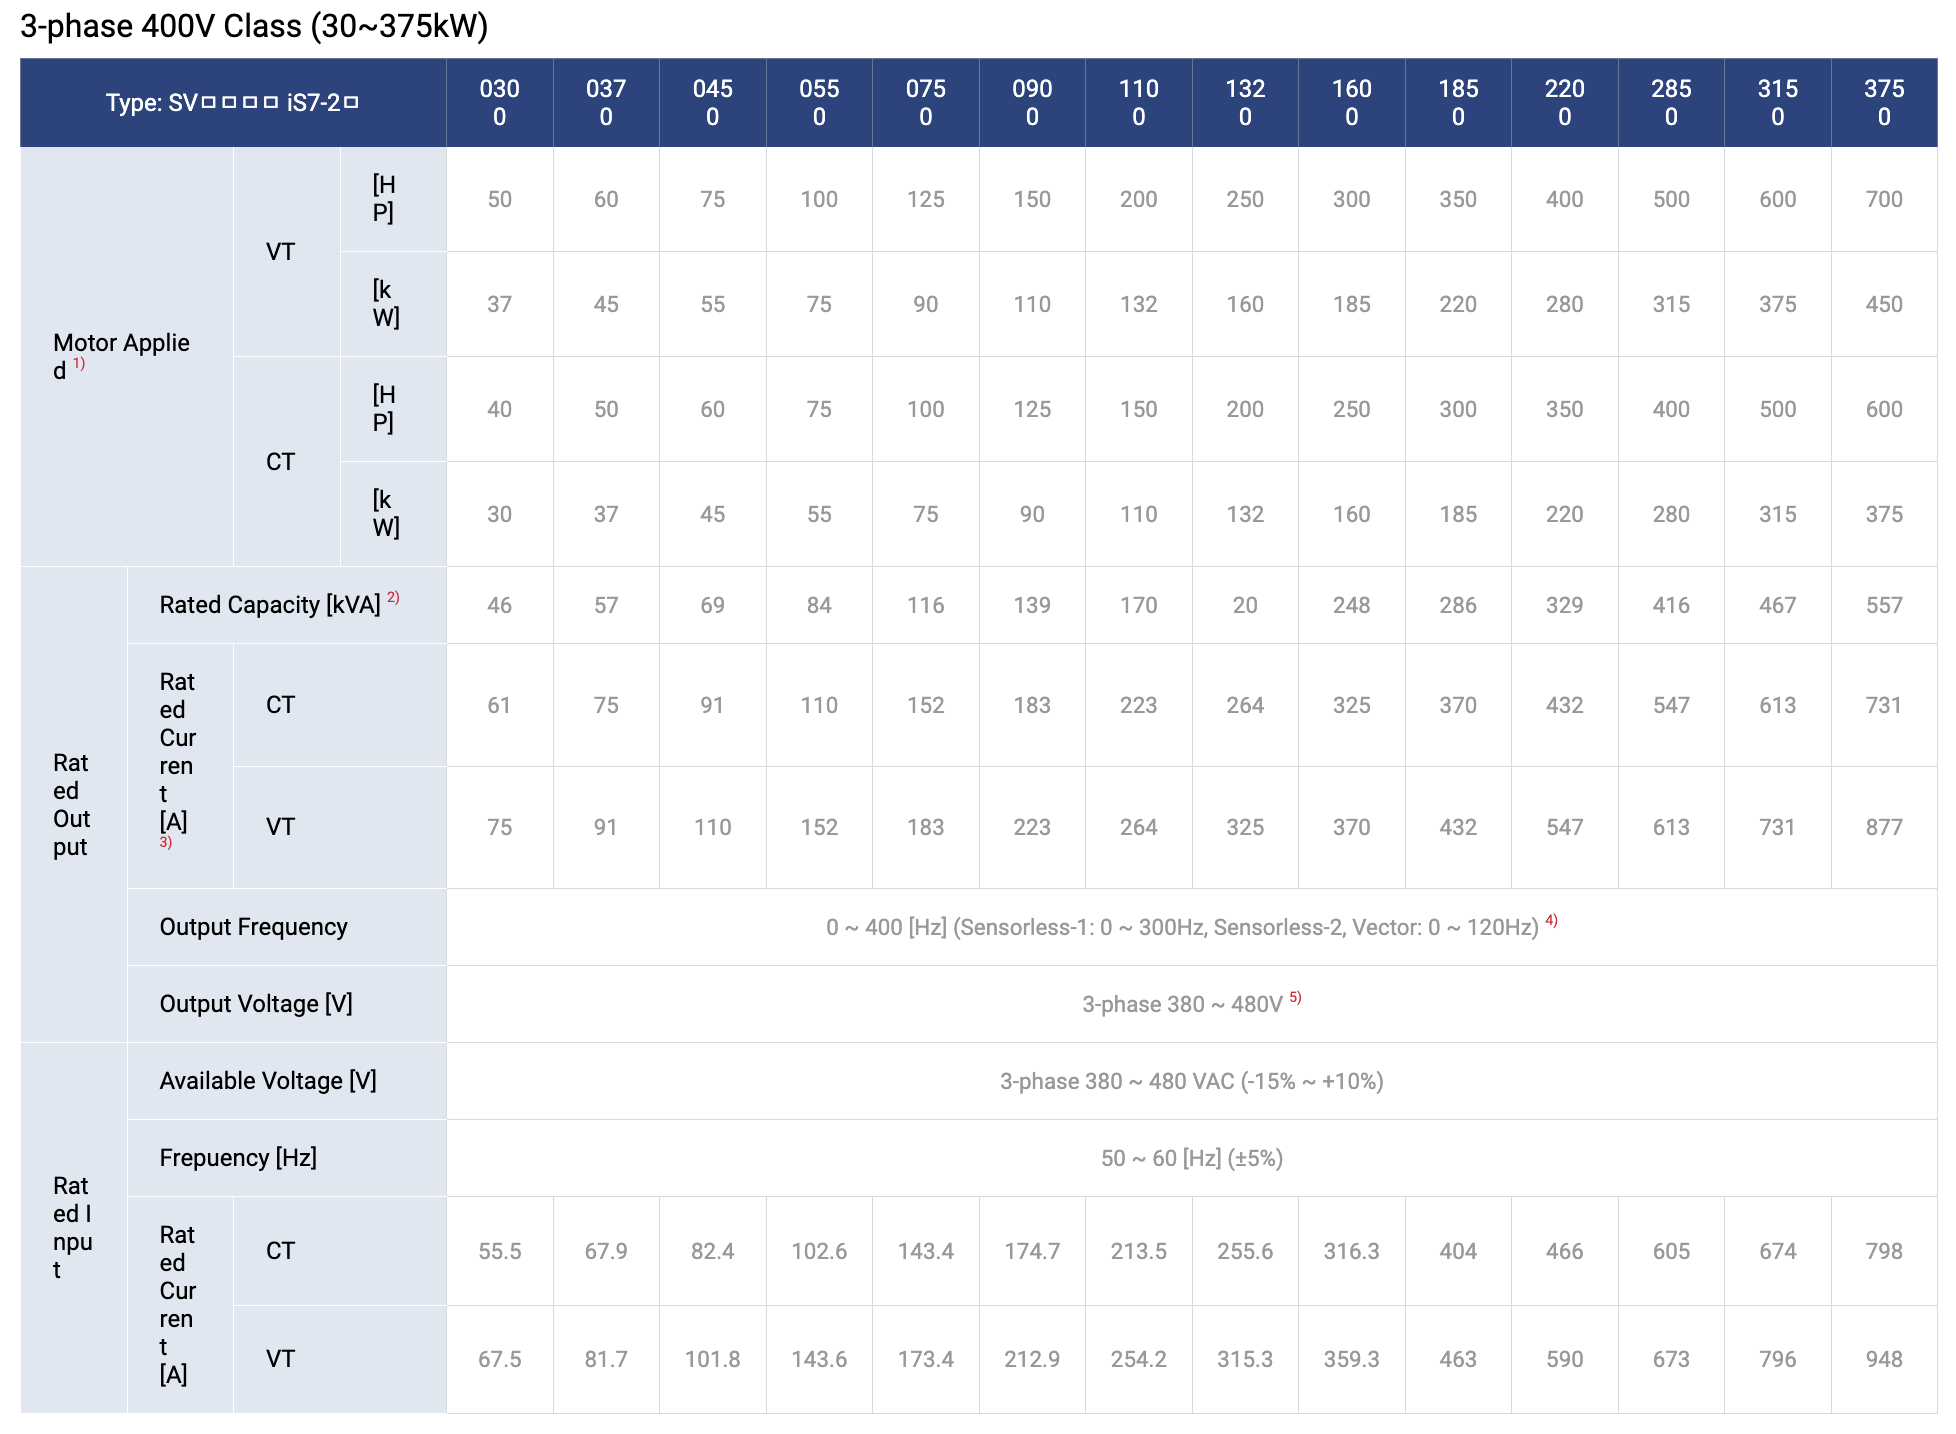1956x1434 pixels.
Task: Select the '2850' column header
Action: click(1671, 103)
